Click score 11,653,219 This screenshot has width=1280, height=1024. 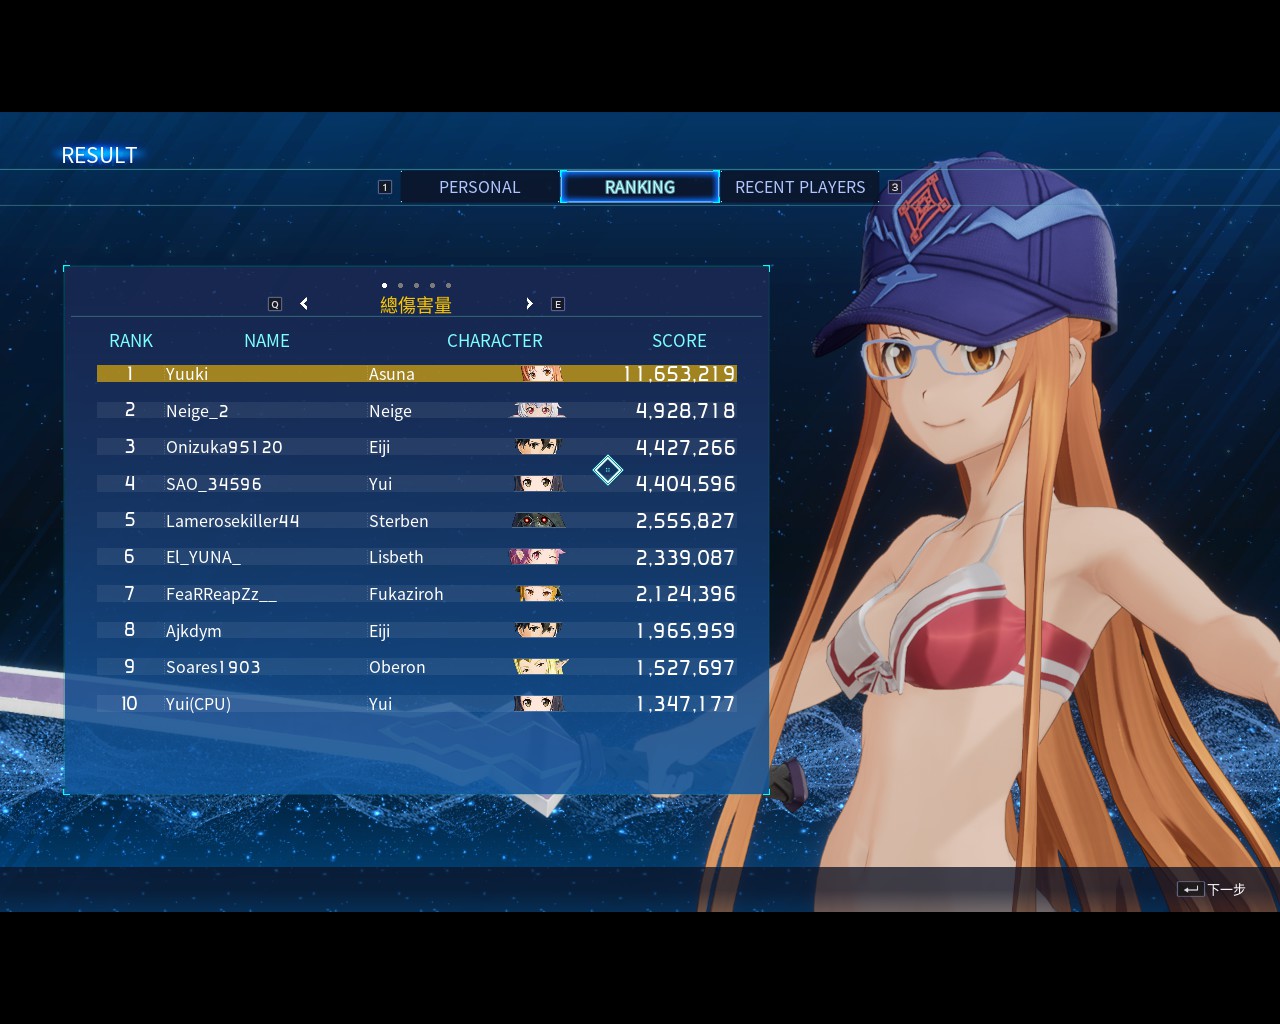point(679,374)
